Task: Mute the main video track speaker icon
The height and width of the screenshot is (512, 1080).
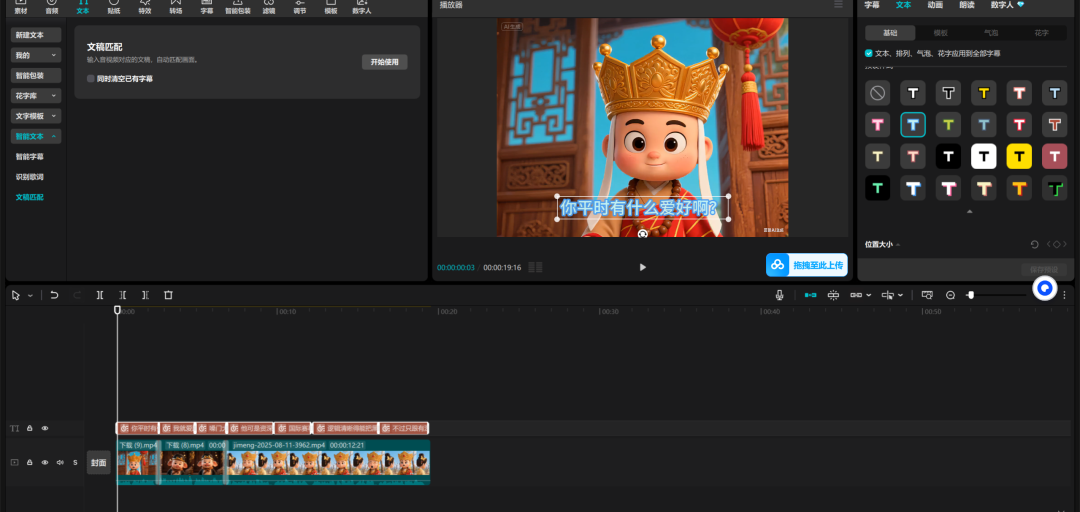Action: (x=60, y=462)
